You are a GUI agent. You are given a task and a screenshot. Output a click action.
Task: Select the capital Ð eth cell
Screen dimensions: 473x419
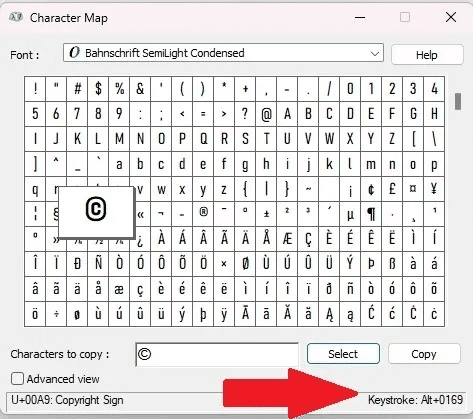pos(77,264)
